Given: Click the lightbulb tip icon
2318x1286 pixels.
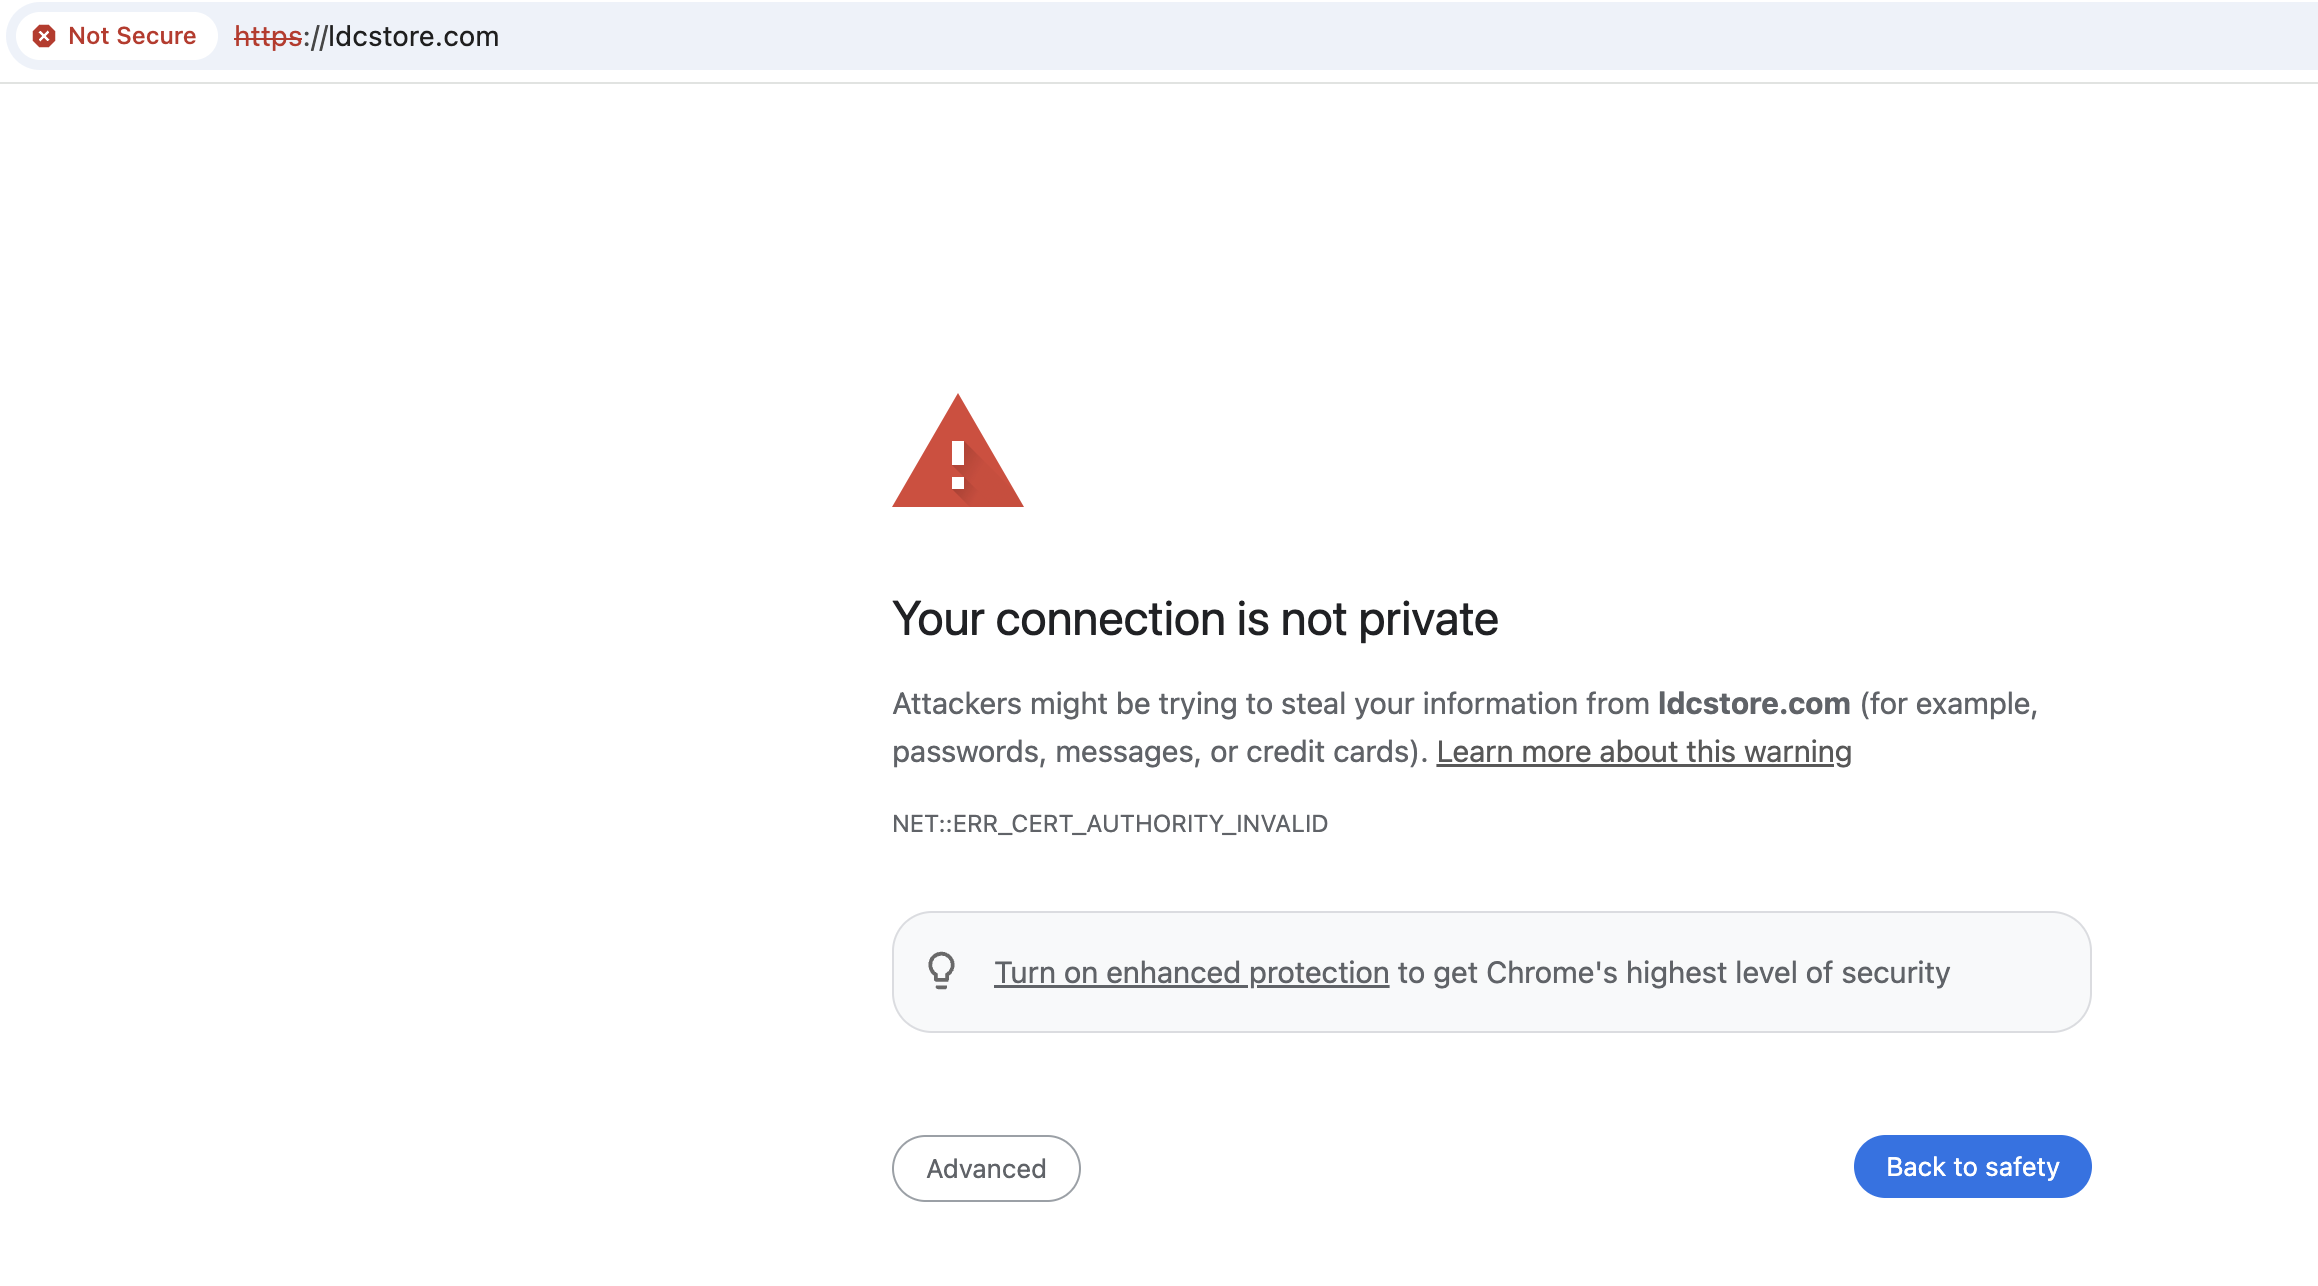Looking at the screenshot, I should tap(941, 970).
